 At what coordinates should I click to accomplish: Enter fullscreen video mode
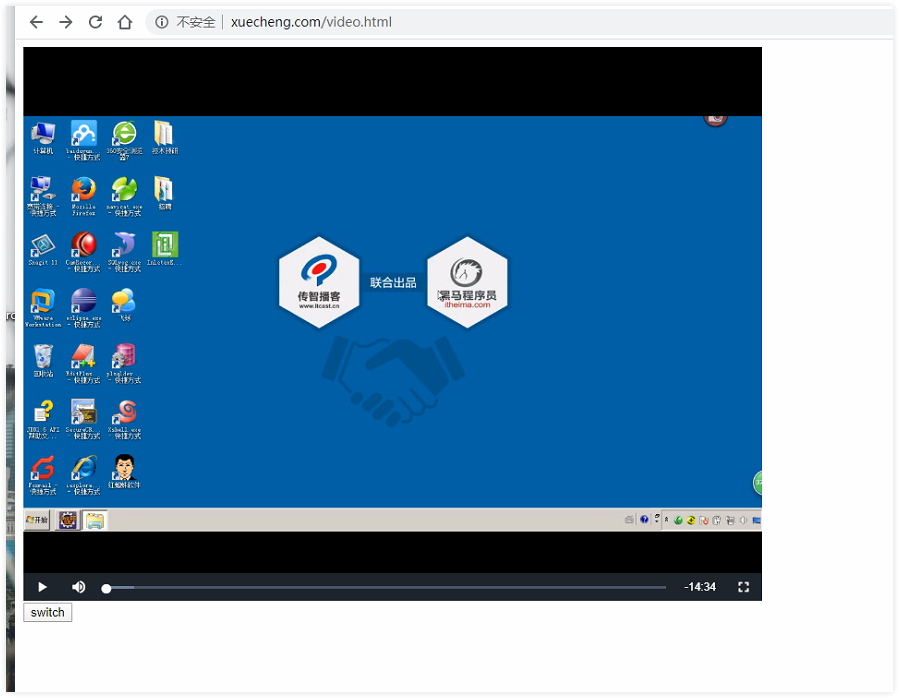click(x=743, y=587)
